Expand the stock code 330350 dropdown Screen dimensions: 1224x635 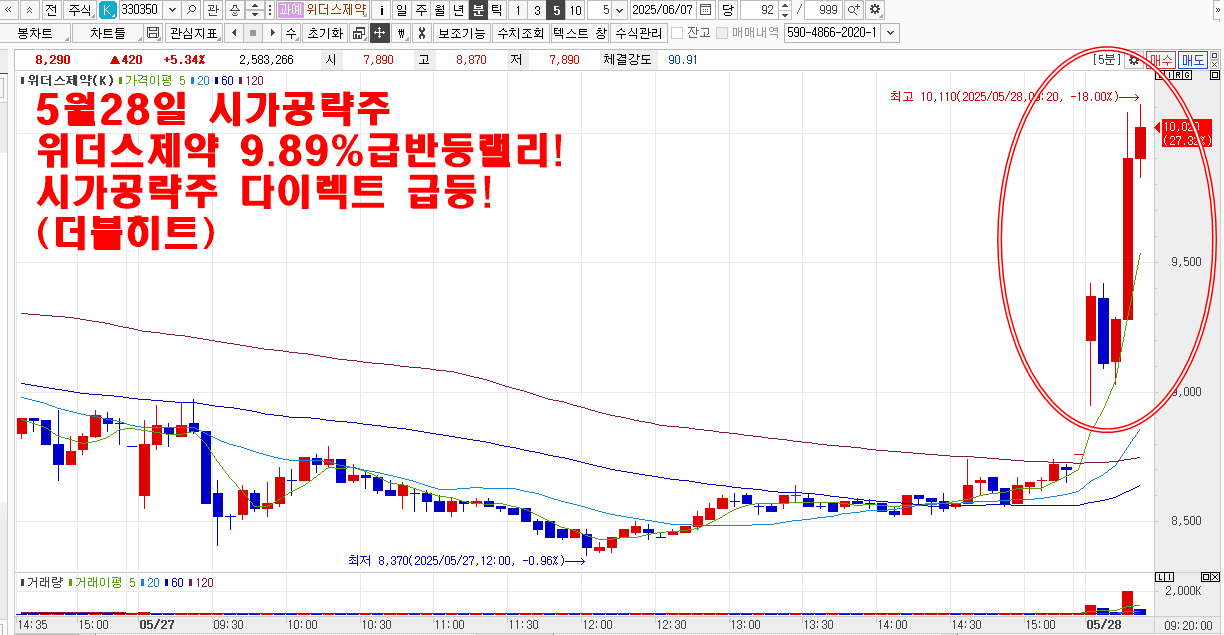172,10
